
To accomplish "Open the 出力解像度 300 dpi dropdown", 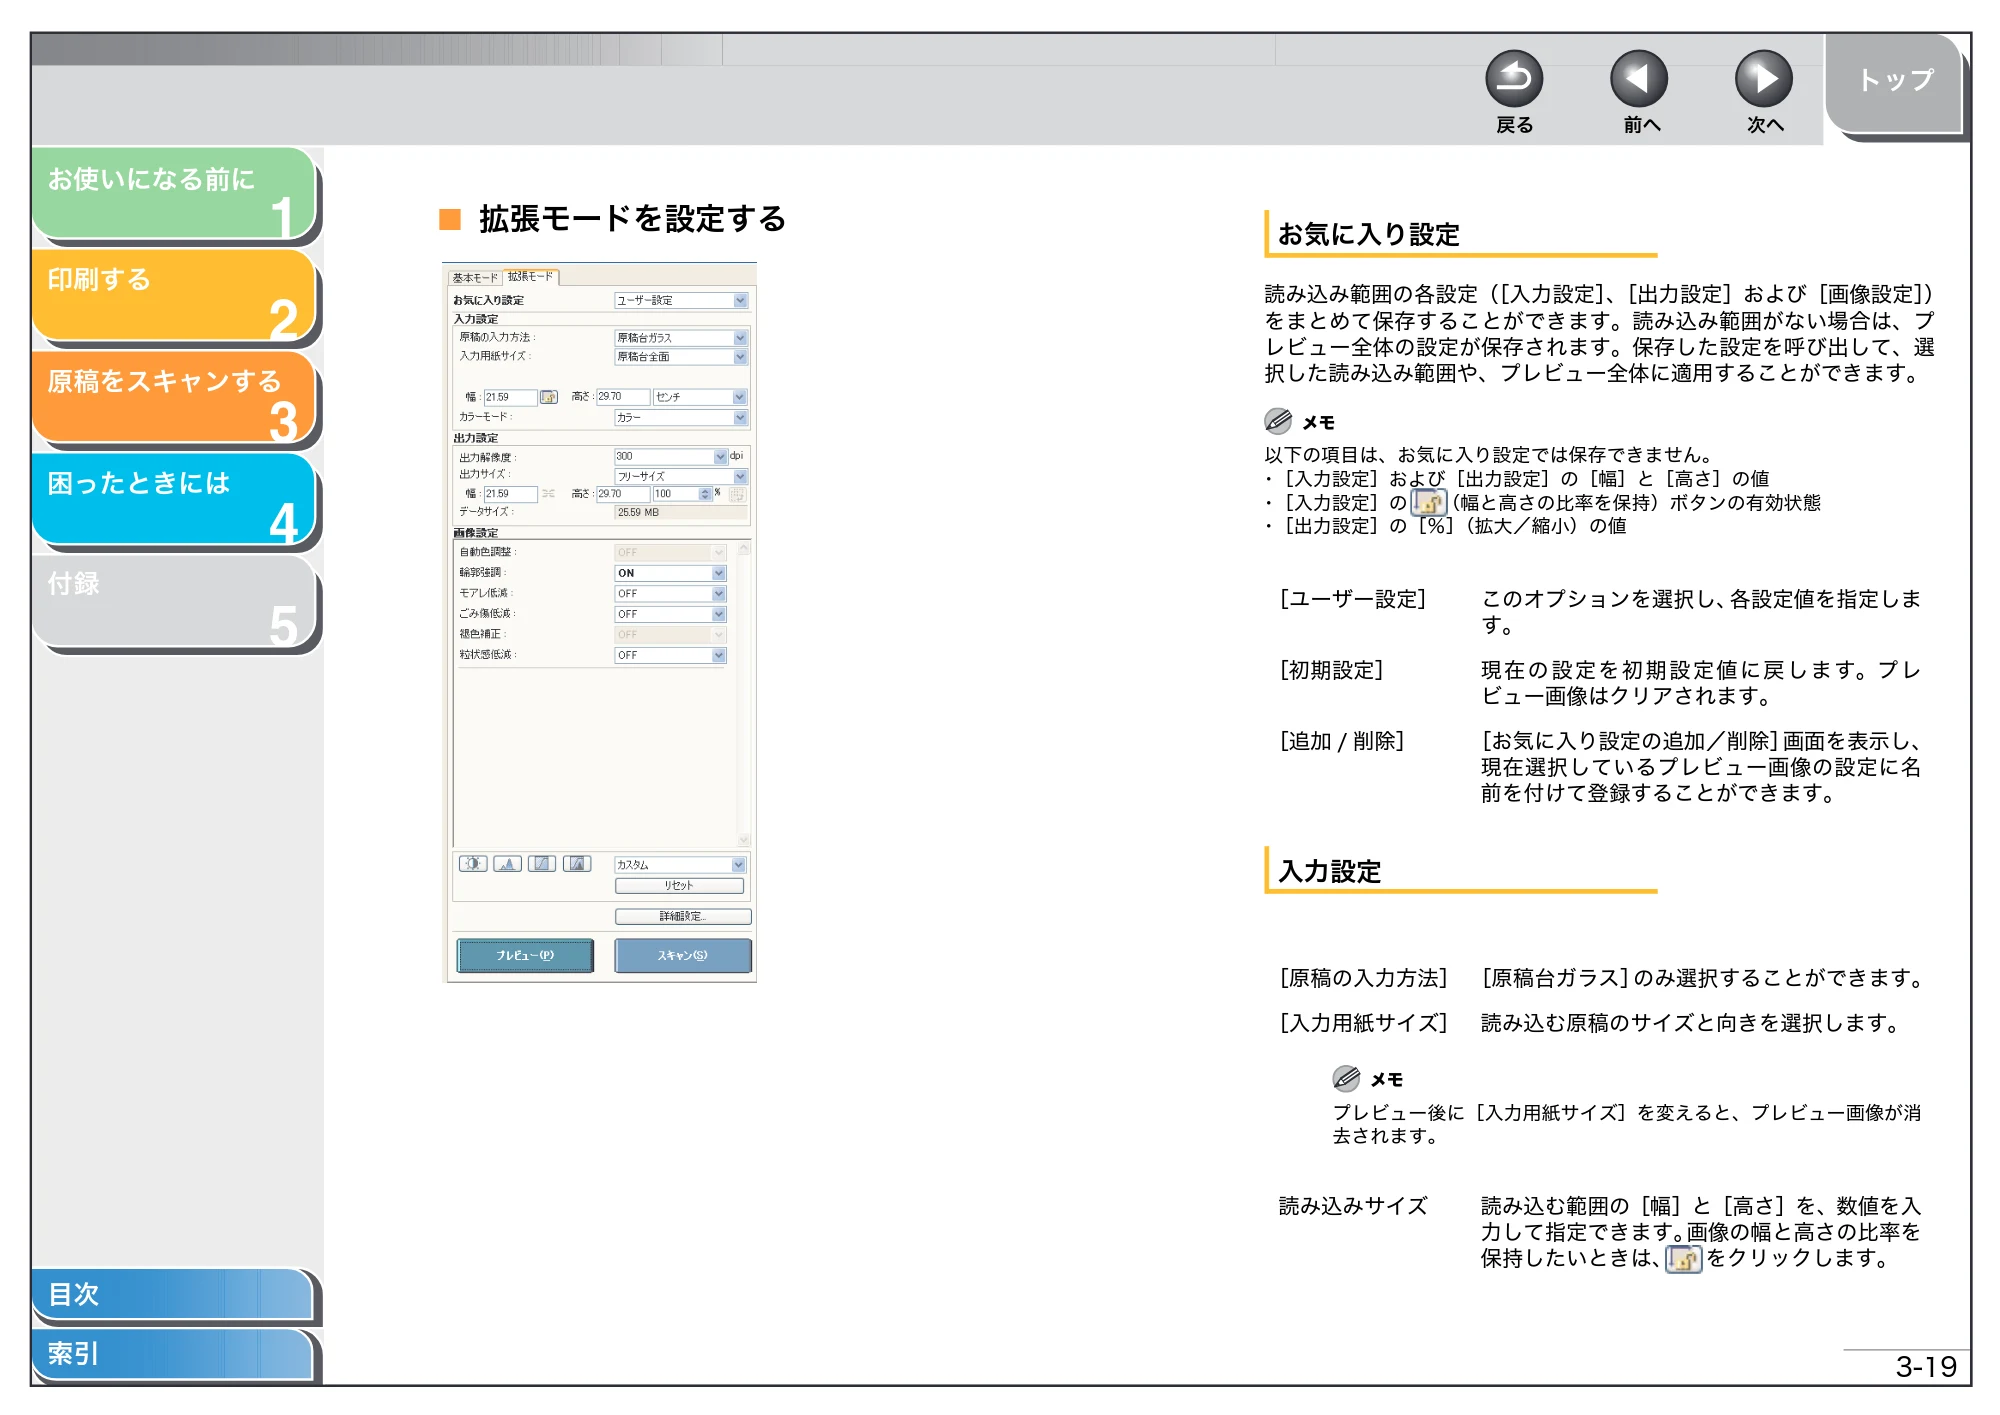I will point(670,457).
